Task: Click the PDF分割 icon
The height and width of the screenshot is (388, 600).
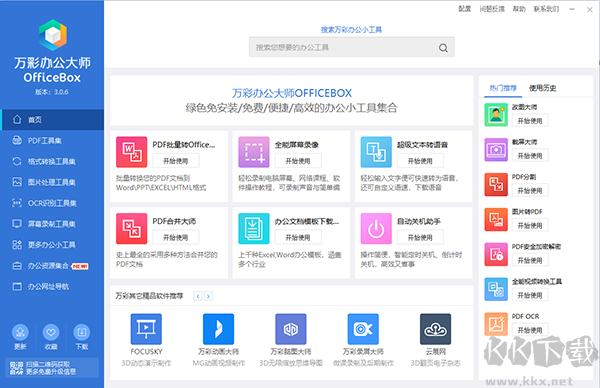Action: point(496,184)
